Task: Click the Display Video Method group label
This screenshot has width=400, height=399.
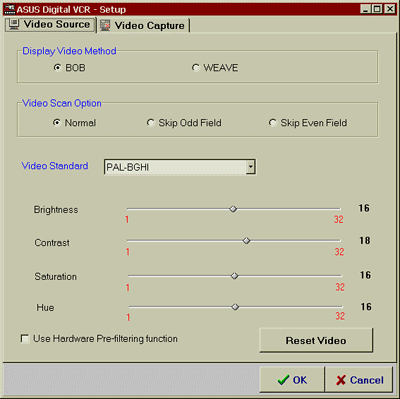Action: tap(69, 51)
